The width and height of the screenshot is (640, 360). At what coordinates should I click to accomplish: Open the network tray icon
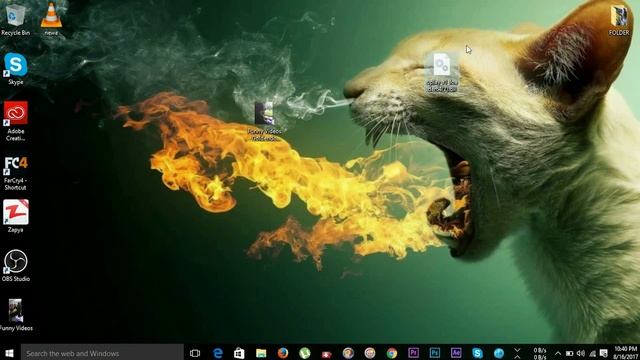click(592, 353)
